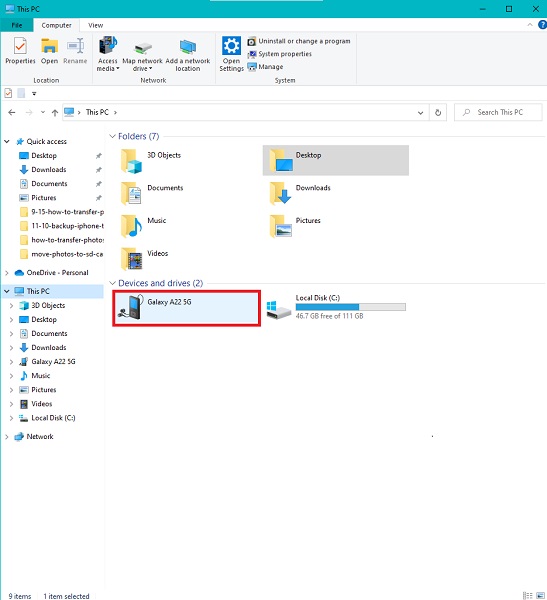Expand 3D Objects in the tree
Image resolution: width=547 pixels, height=600 pixels.
coord(11,305)
